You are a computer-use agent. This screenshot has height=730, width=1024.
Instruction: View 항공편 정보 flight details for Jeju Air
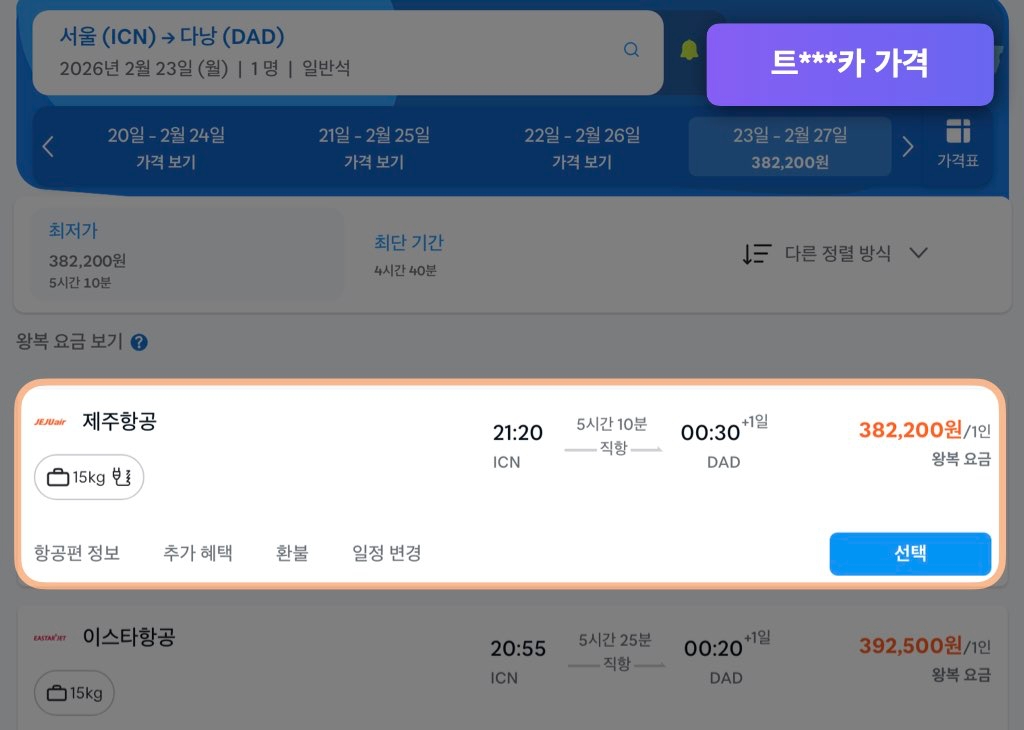click(77, 553)
